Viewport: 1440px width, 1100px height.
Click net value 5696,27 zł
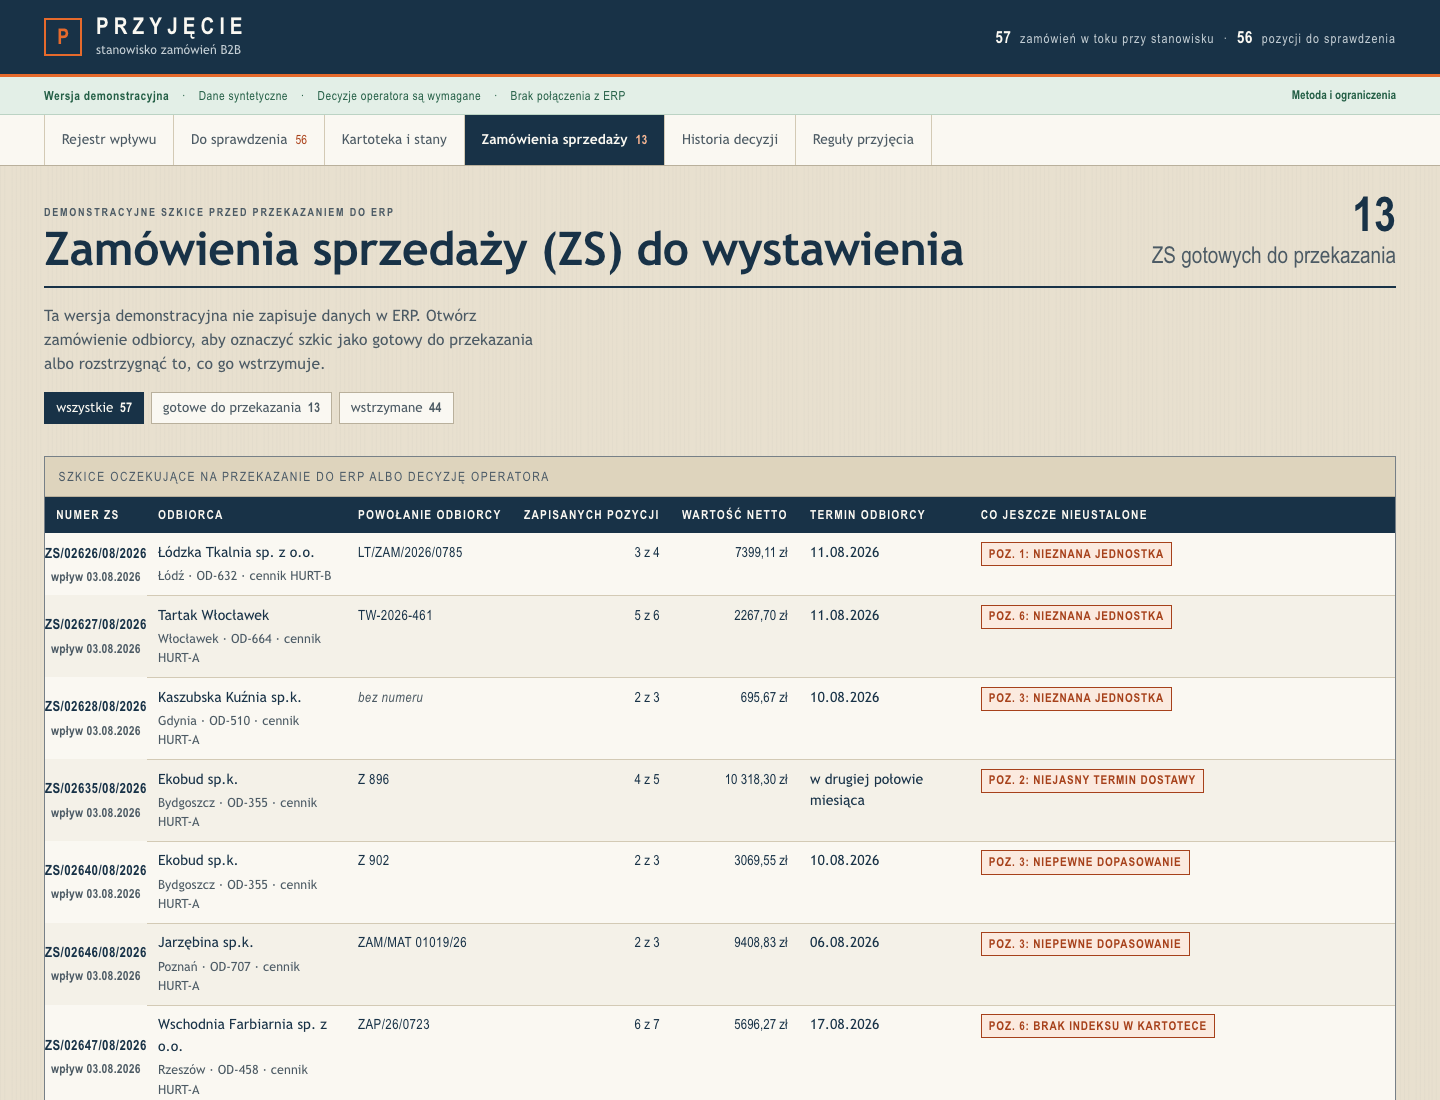(x=761, y=1024)
